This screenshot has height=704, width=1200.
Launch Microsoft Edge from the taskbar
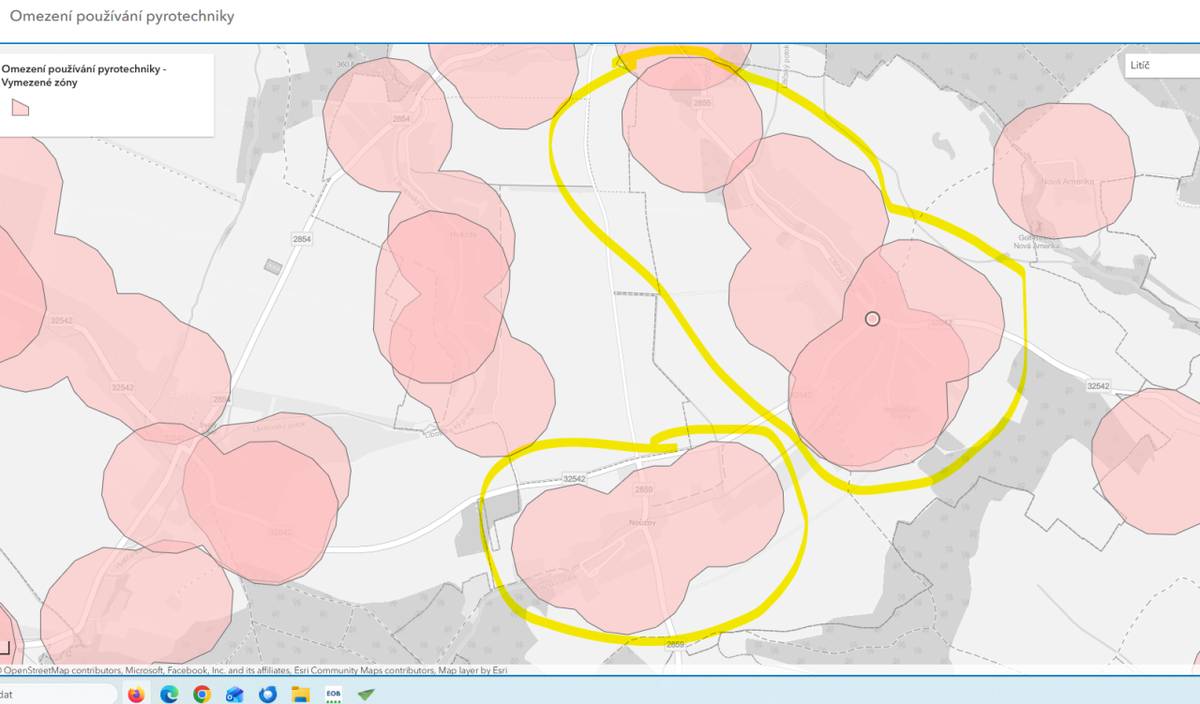[169, 693]
